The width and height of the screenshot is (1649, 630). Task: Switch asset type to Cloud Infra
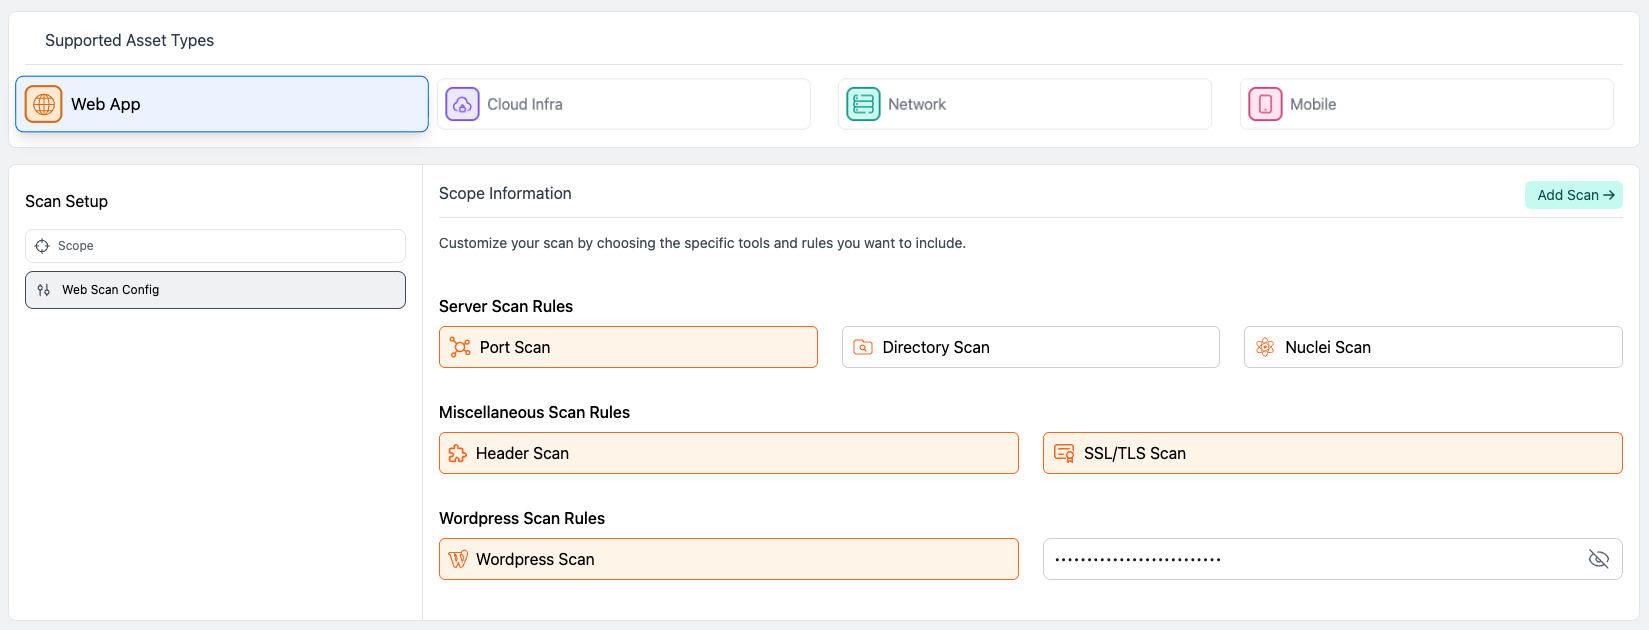624,104
